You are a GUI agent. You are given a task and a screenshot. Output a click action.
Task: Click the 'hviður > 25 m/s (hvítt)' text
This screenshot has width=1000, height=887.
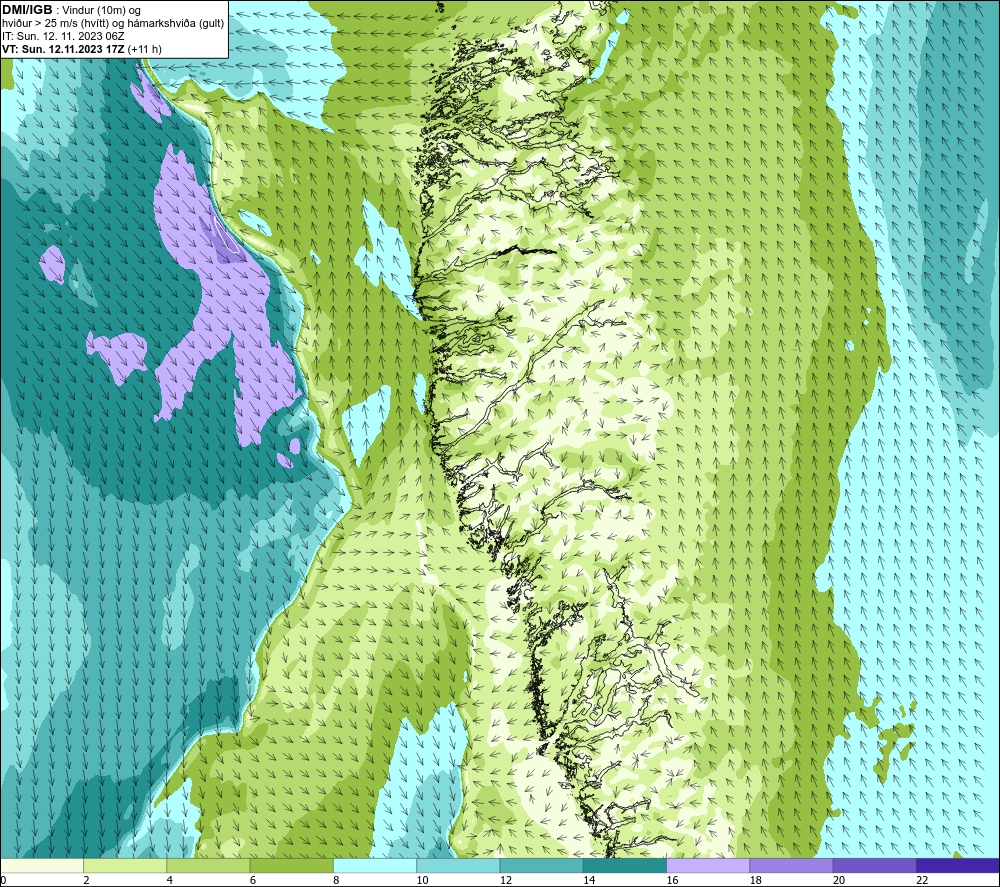click(x=55, y=24)
